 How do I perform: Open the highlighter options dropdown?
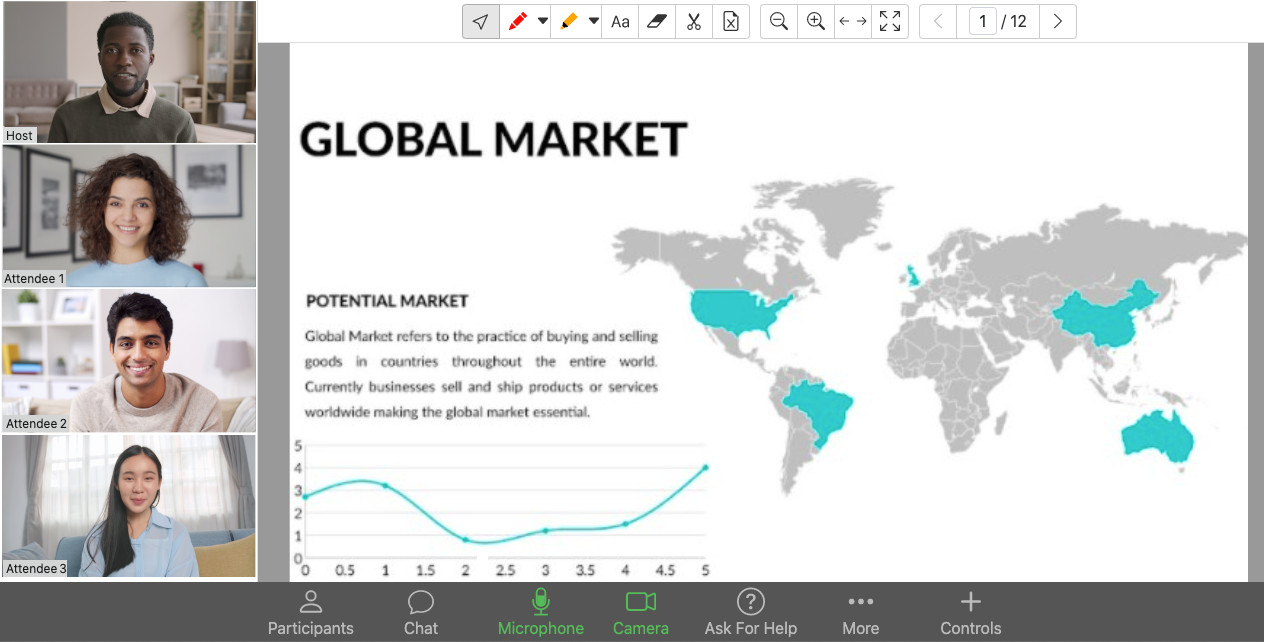[x=593, y=21]
